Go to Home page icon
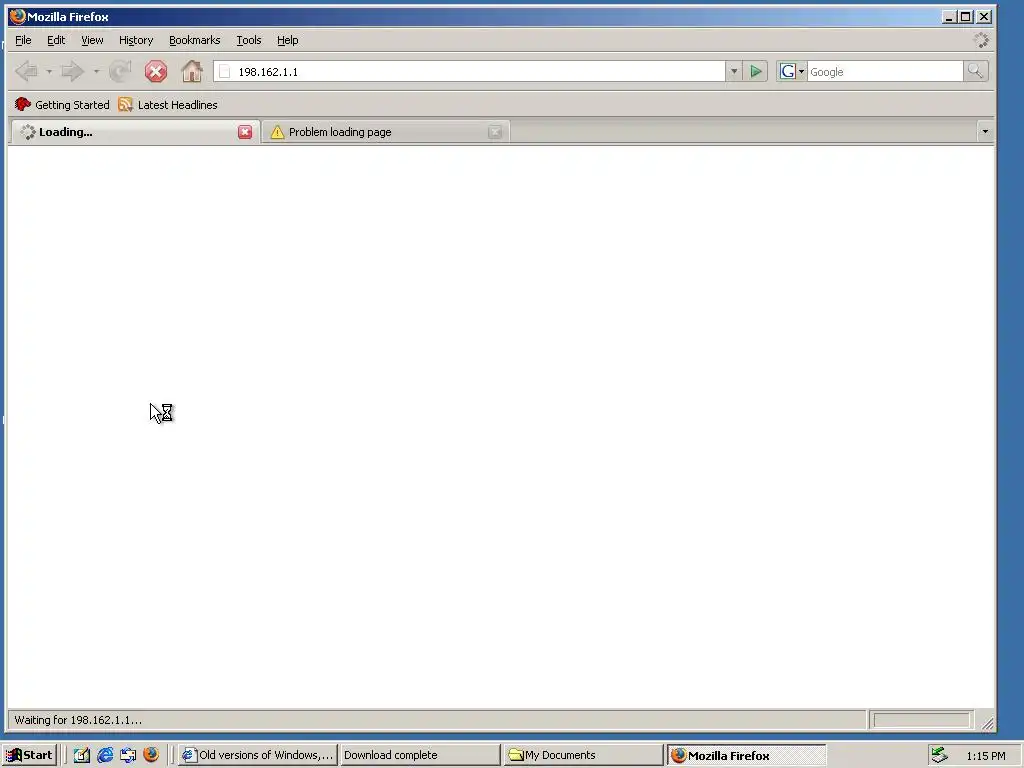Viewport: 1024px width, 768px height. click(x=191, y=71)
